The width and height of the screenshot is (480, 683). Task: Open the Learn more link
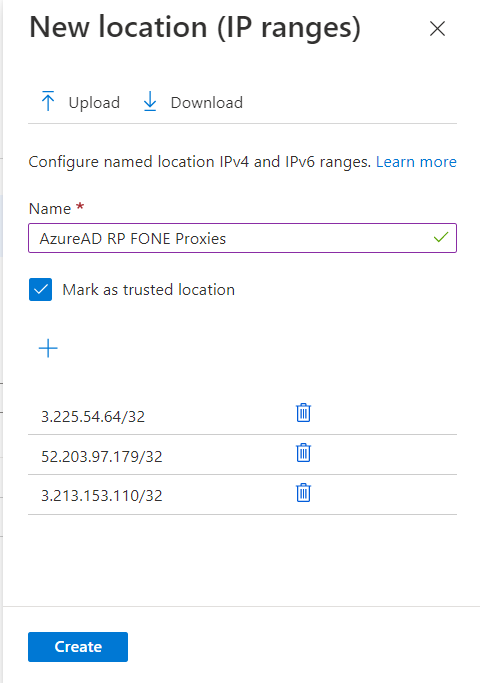point(416,162)
